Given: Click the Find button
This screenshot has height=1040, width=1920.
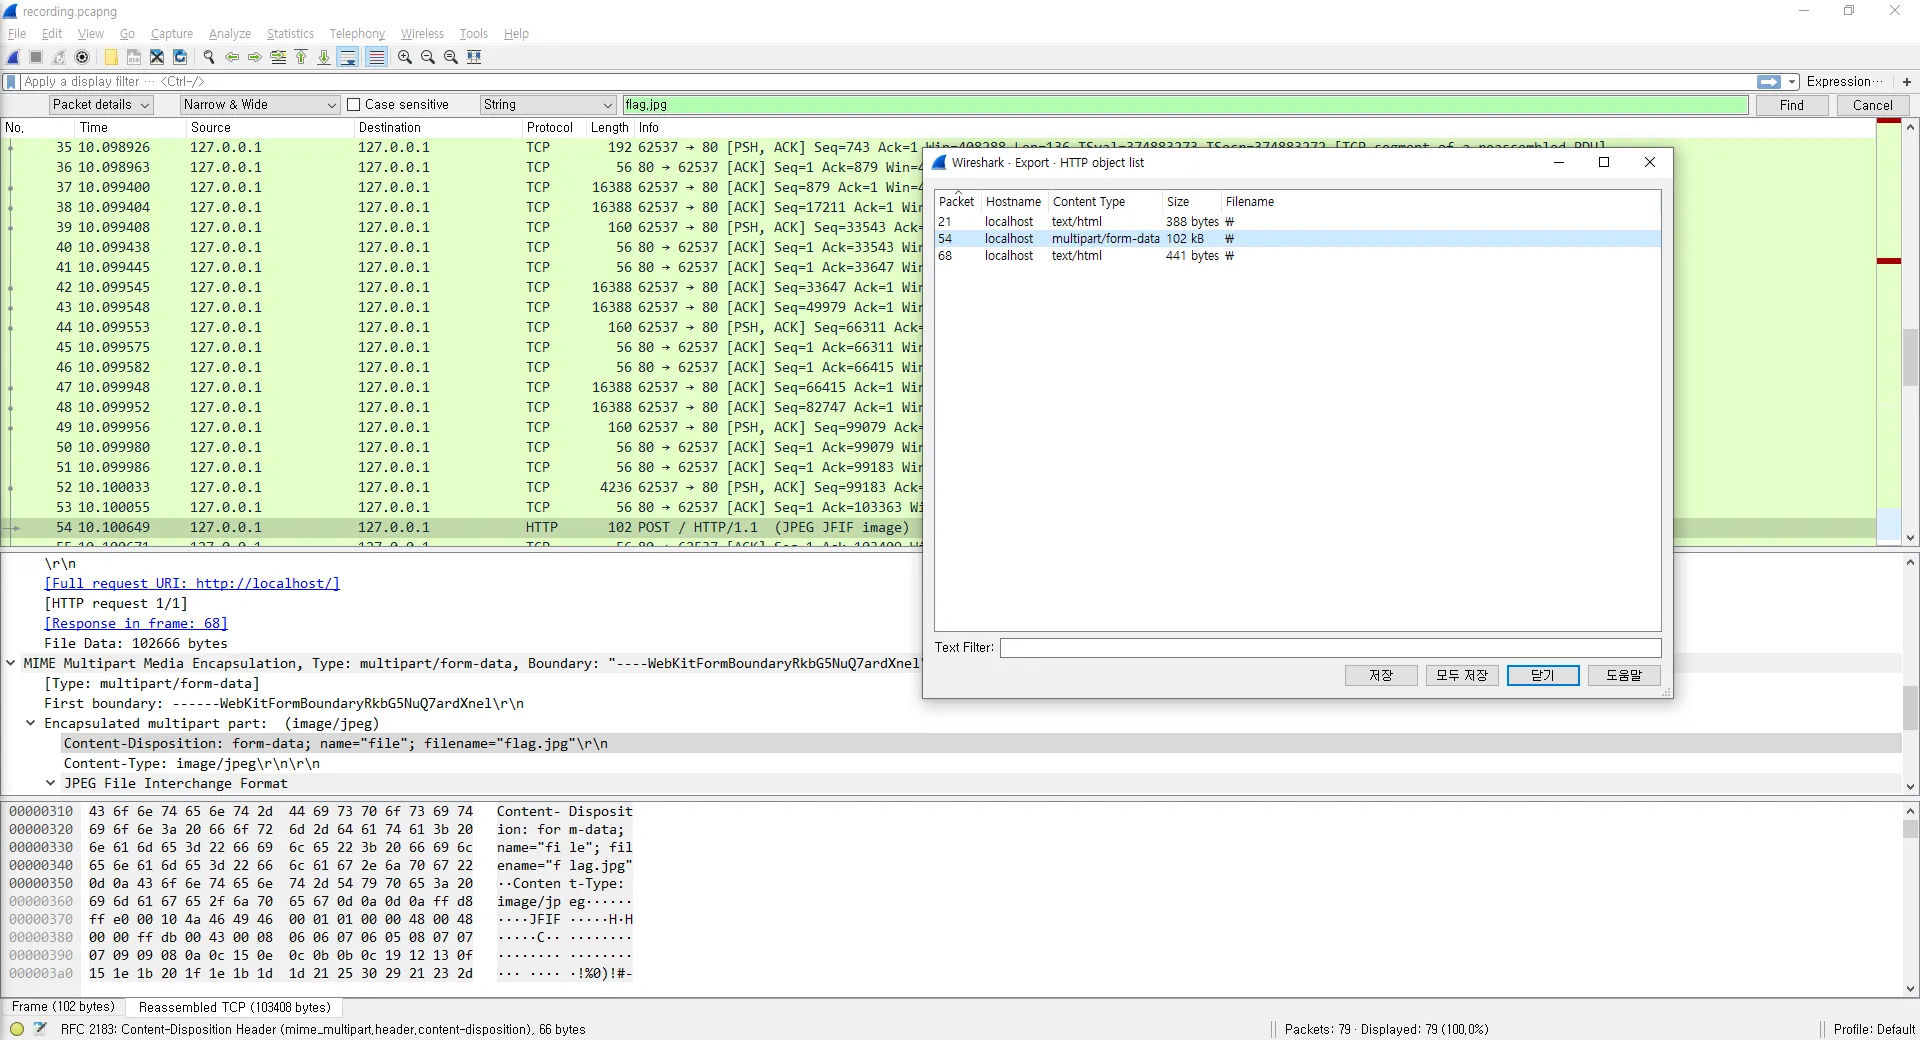Looking at the screenshot, I should (x=1792, y=105).
